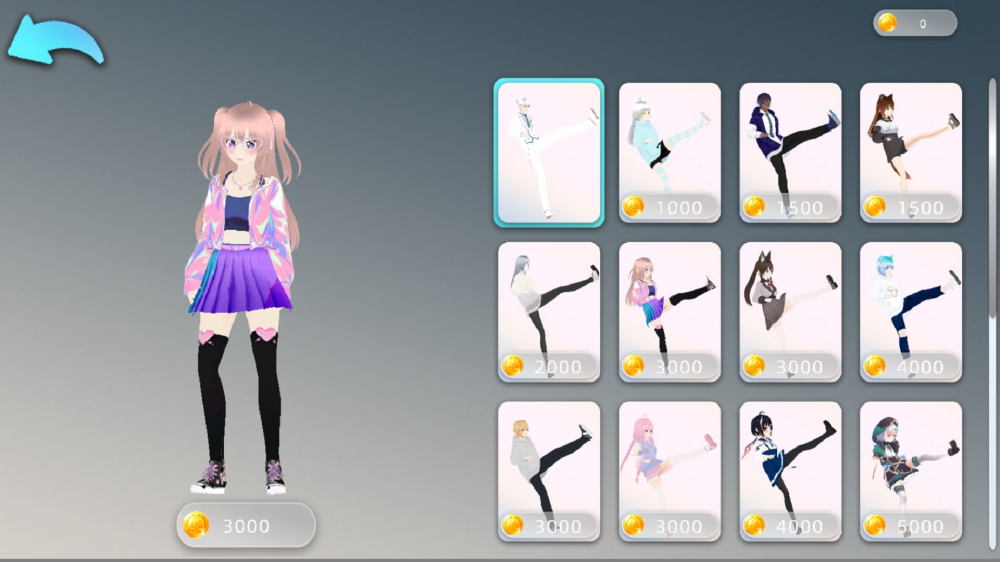Choose the 2000 coin character card
The height and width of the screenshot is (562, 1000).
(x=549, y=311)
